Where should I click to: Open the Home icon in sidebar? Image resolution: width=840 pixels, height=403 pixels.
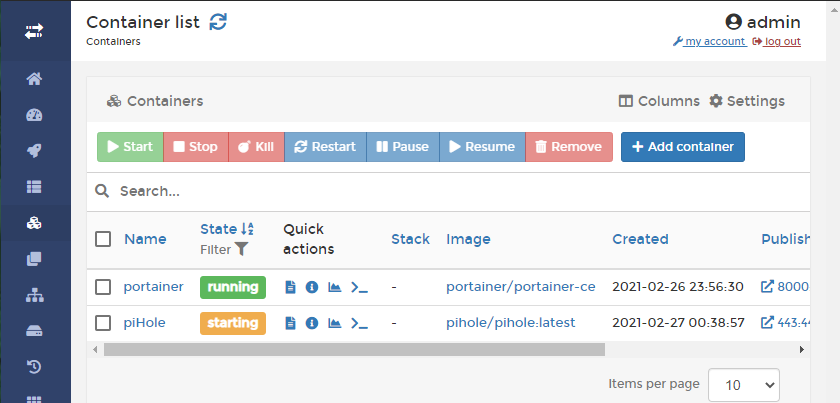[34, 79]
